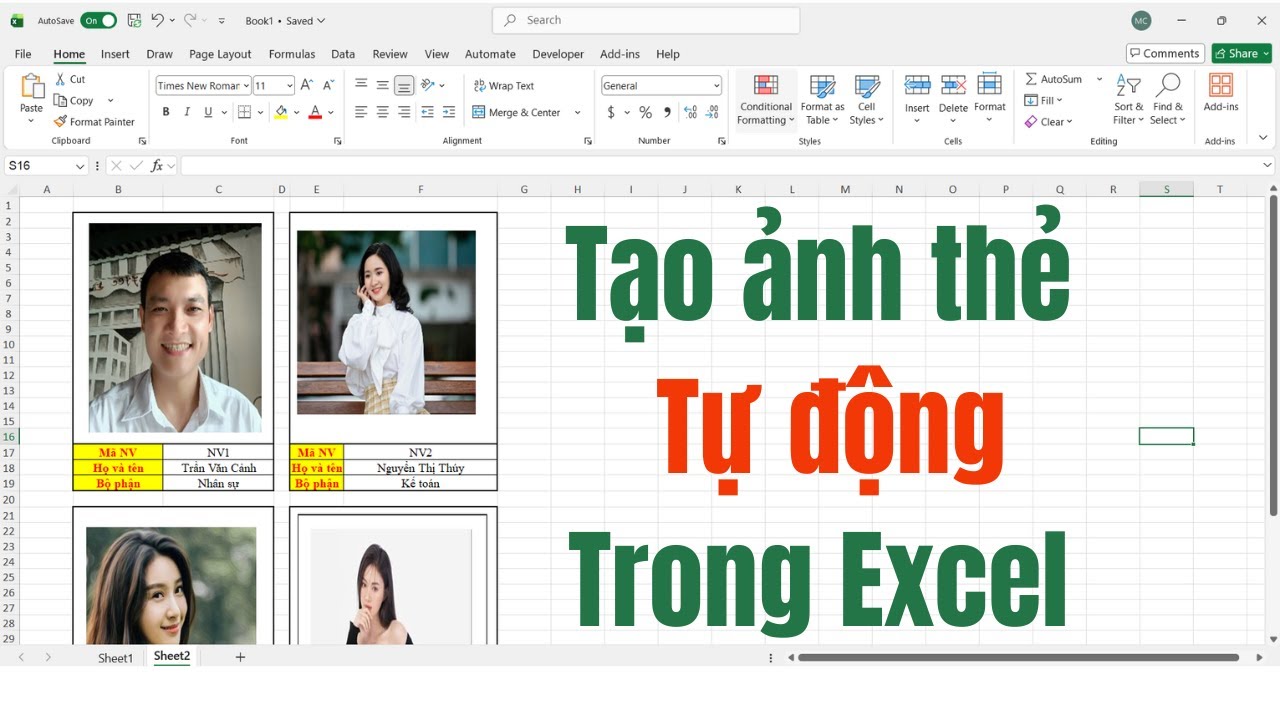Viewport: 1280px width, 720px height.
Task: Click the Merge & Center button
Action: click(x=516, y=113)
